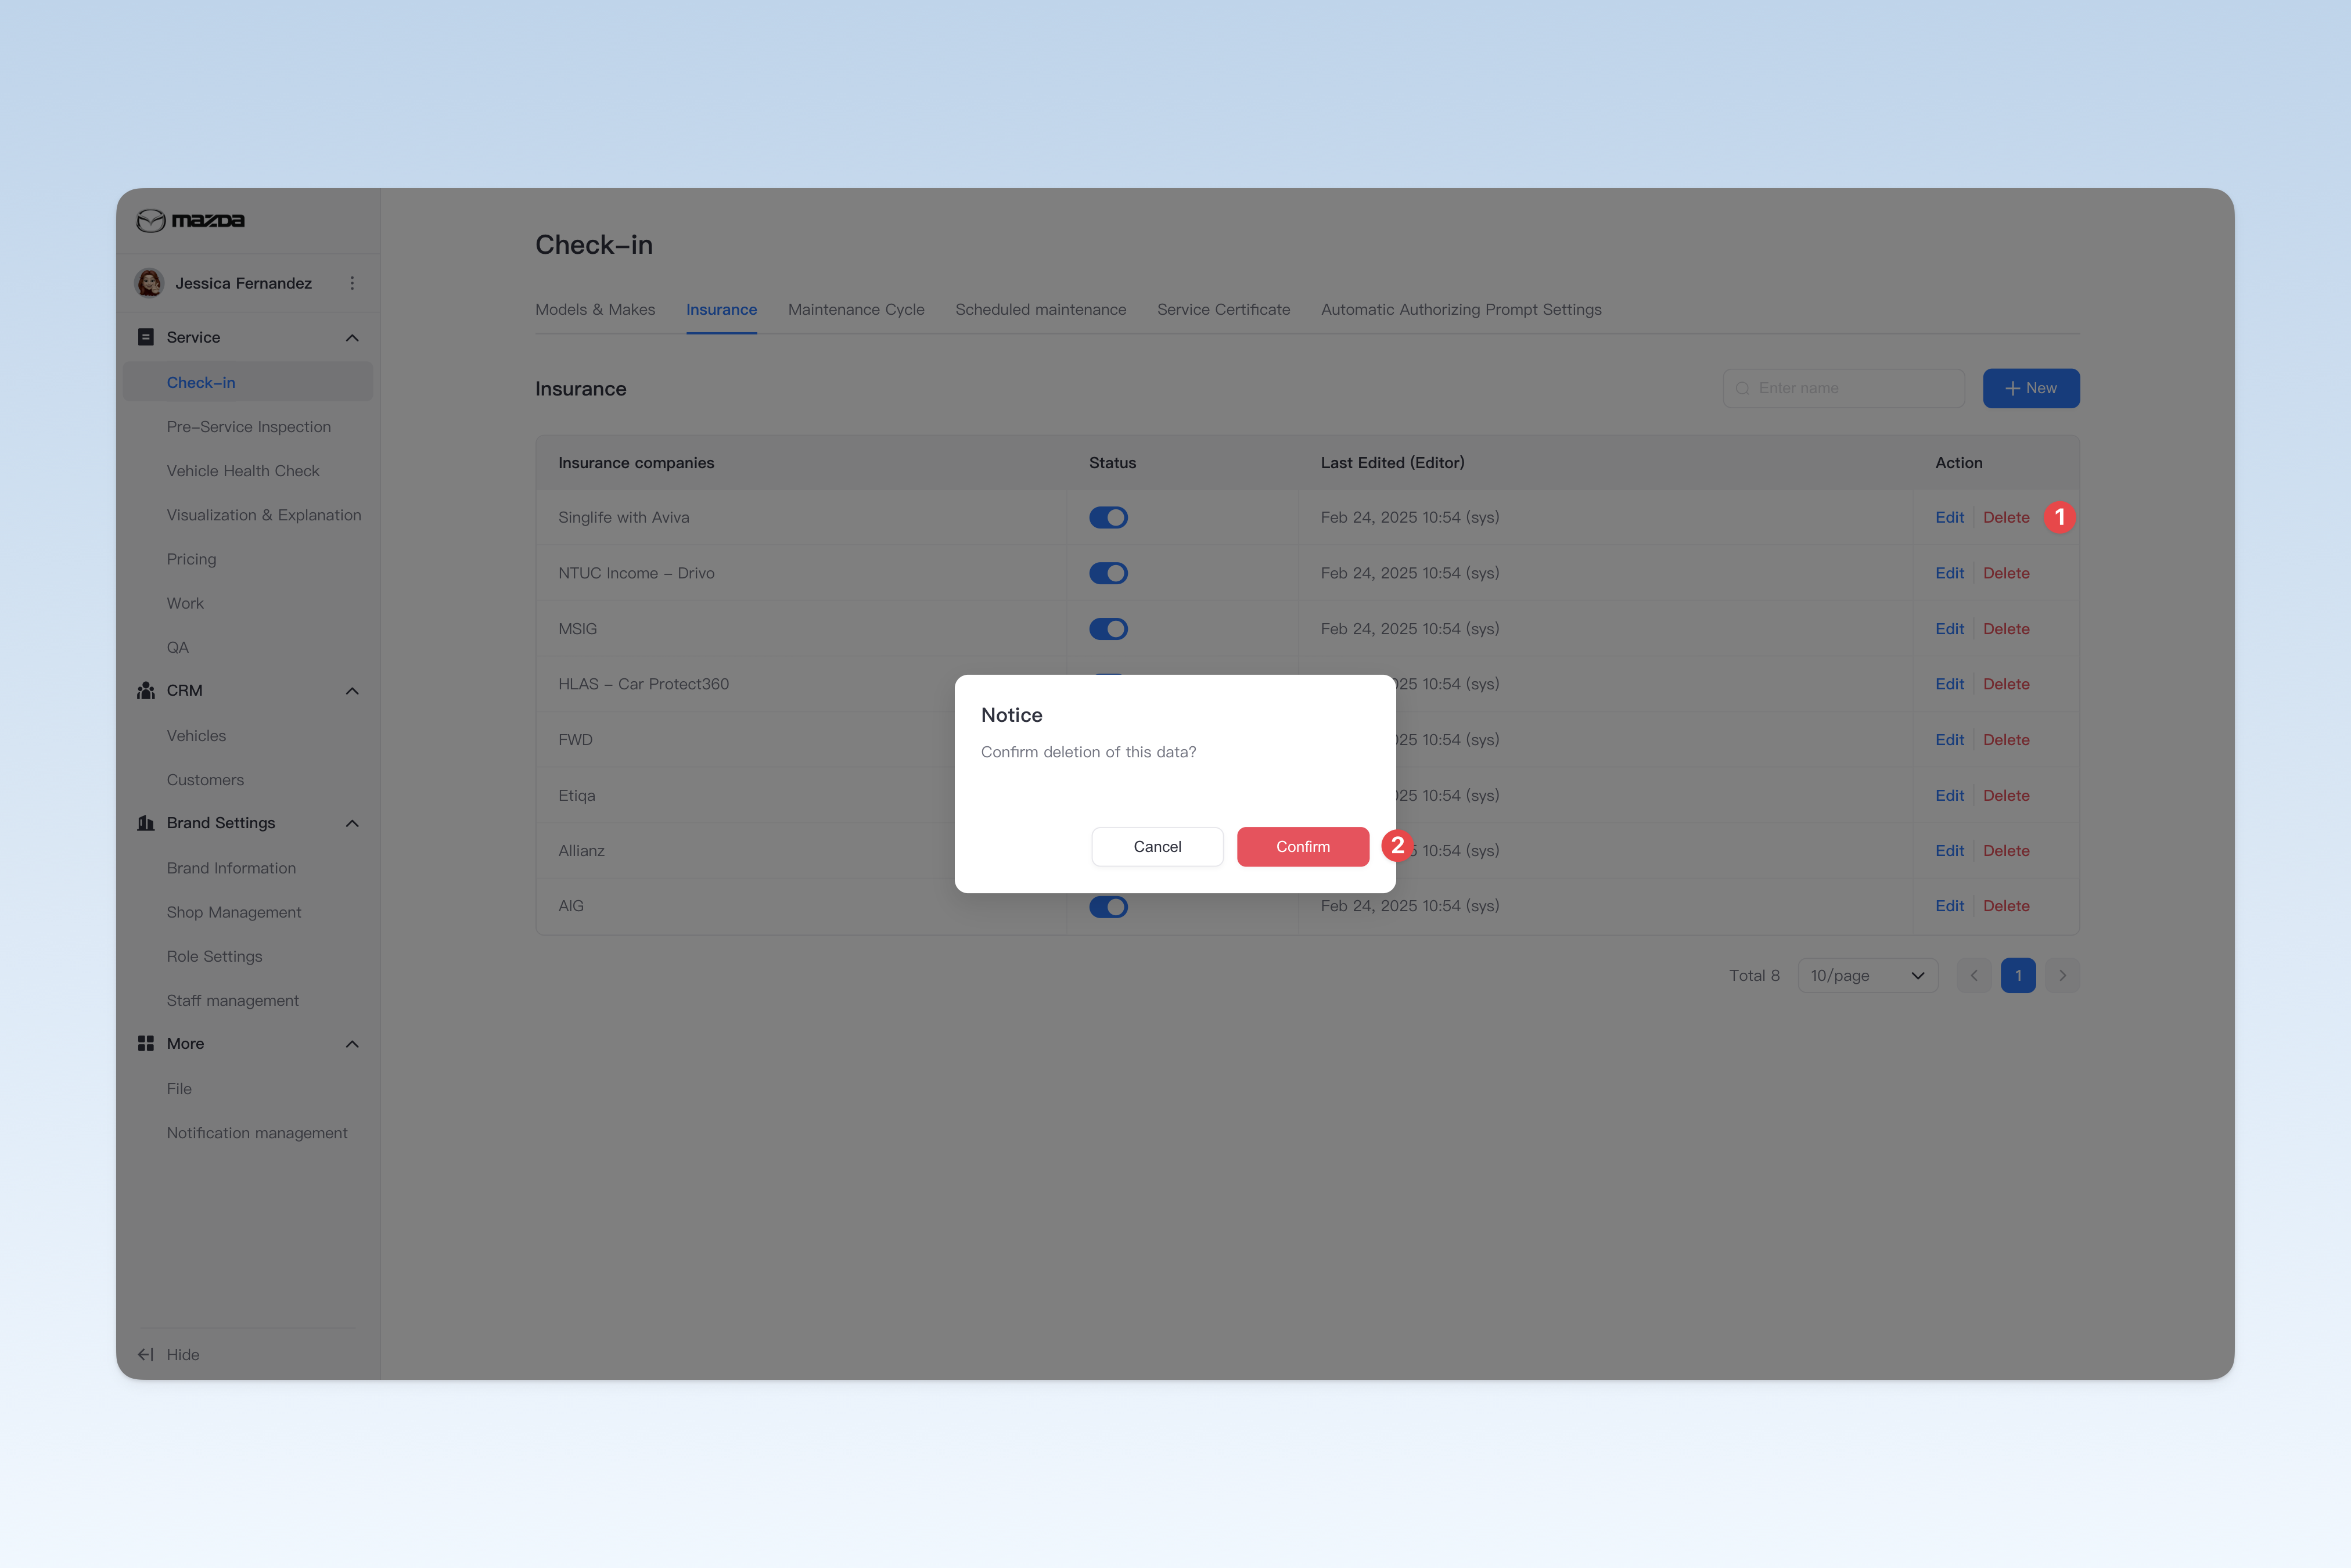
Task: Click Jessica Fernandez's avatar picture
Action: 150,283
